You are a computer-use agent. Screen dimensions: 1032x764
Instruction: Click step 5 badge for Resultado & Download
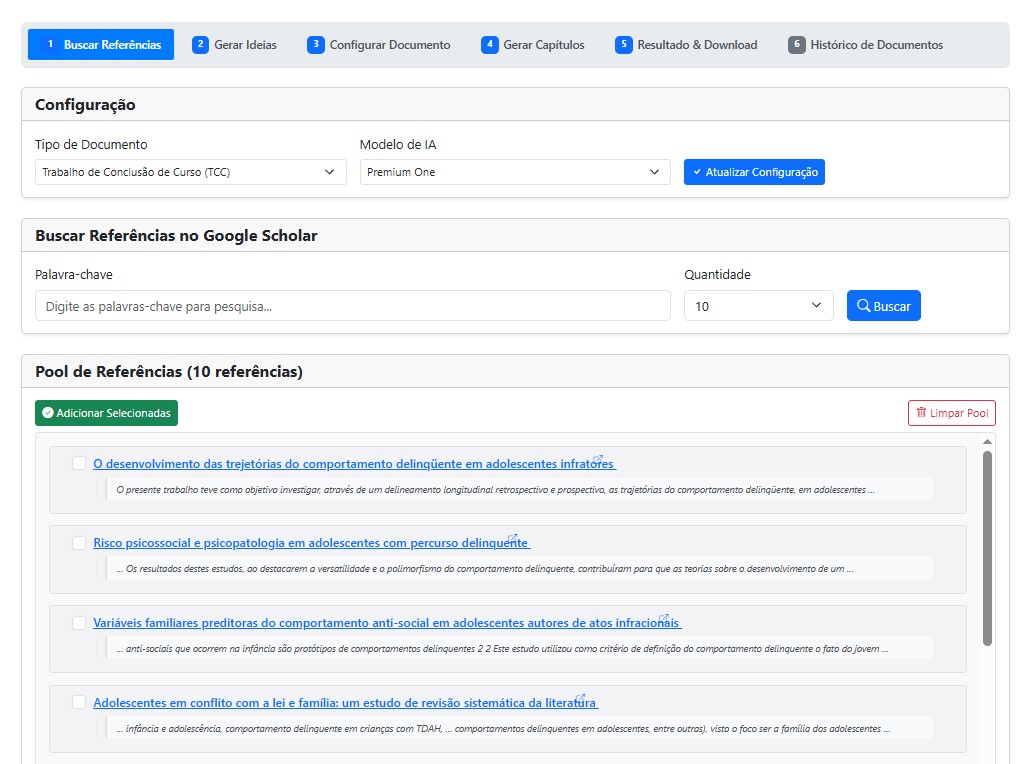coord(624,45)
